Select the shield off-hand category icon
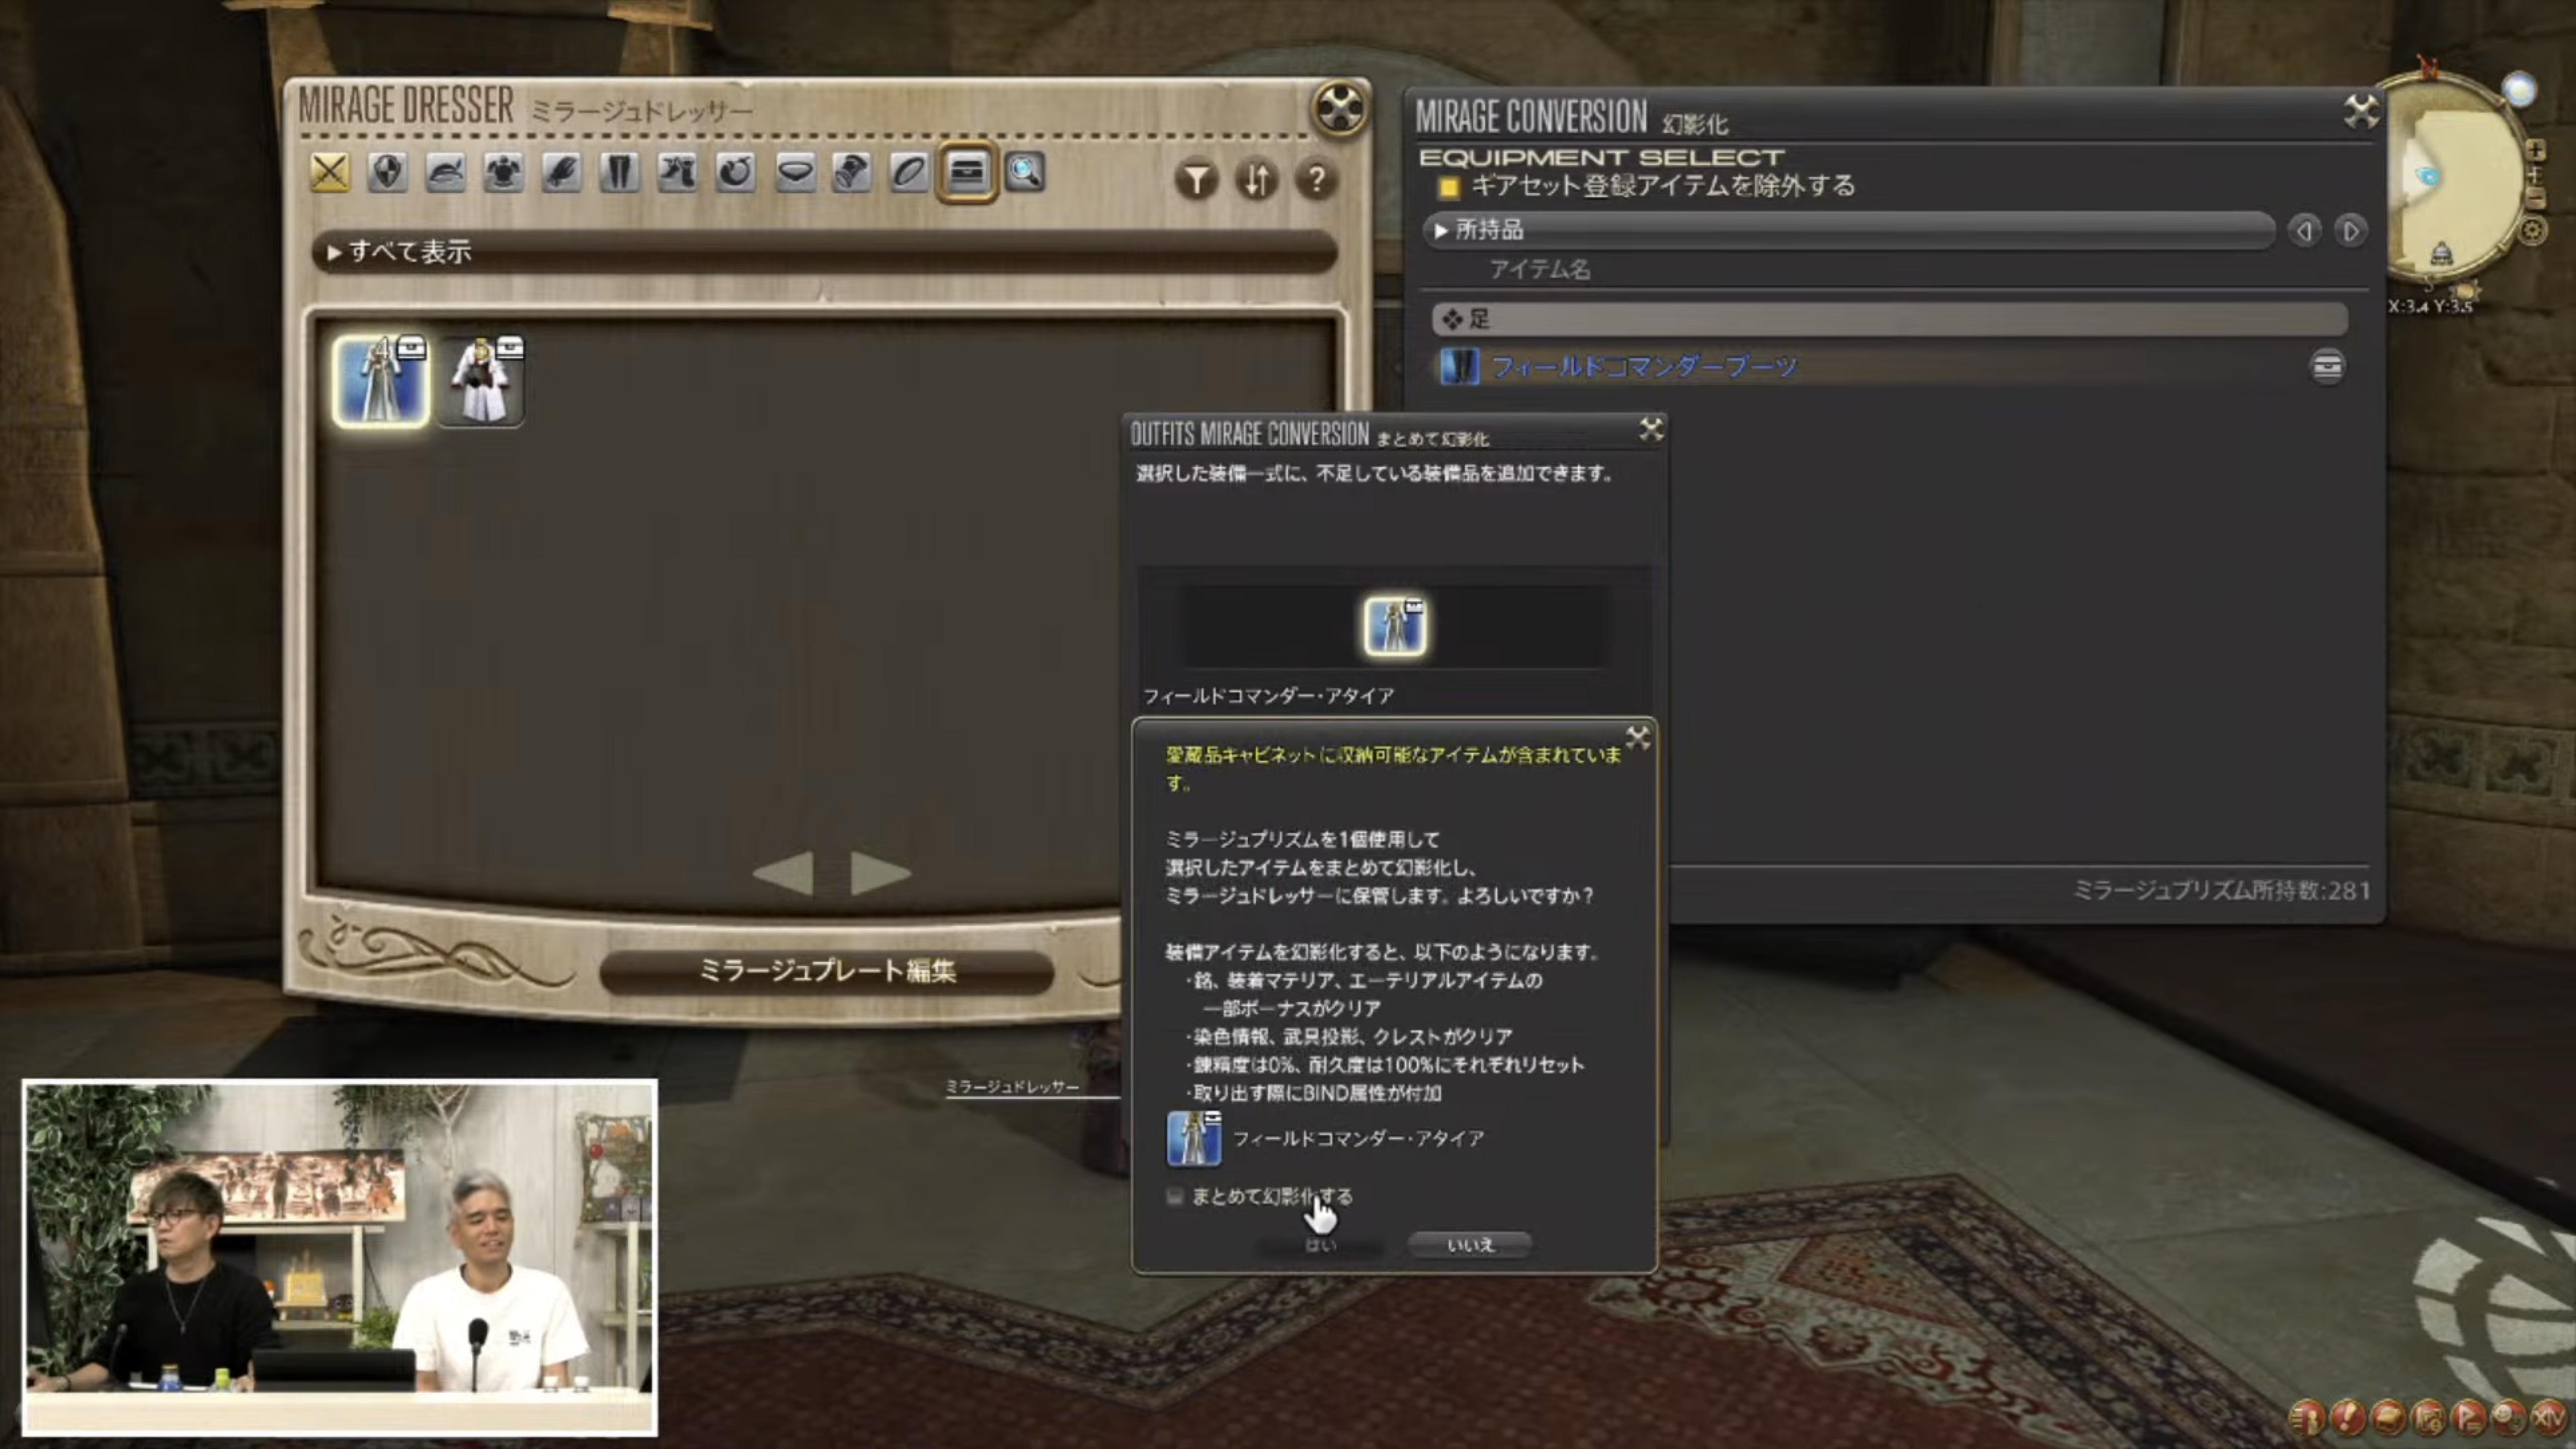 [x=387, y=173]
